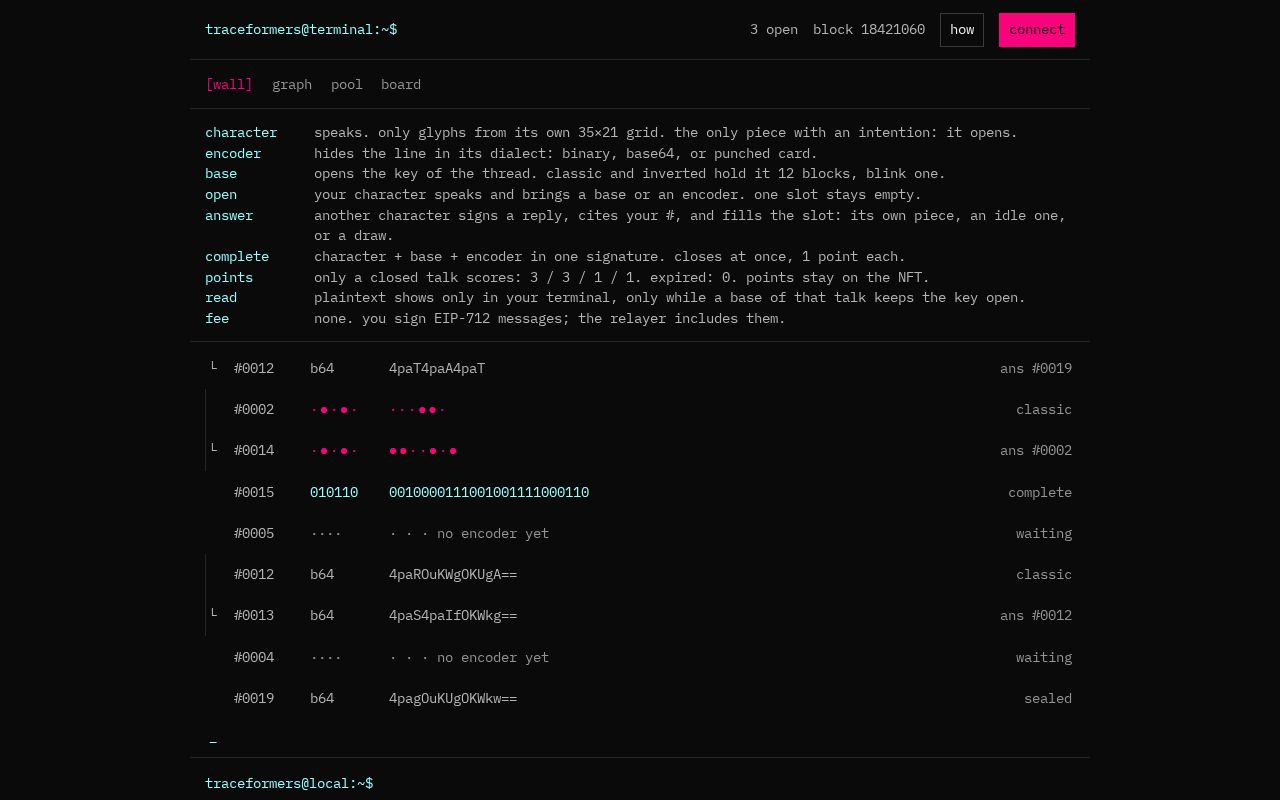This screenshot has width=1280, height=800.
Task: Switch to the wall tab
Action: click(229, 84)
